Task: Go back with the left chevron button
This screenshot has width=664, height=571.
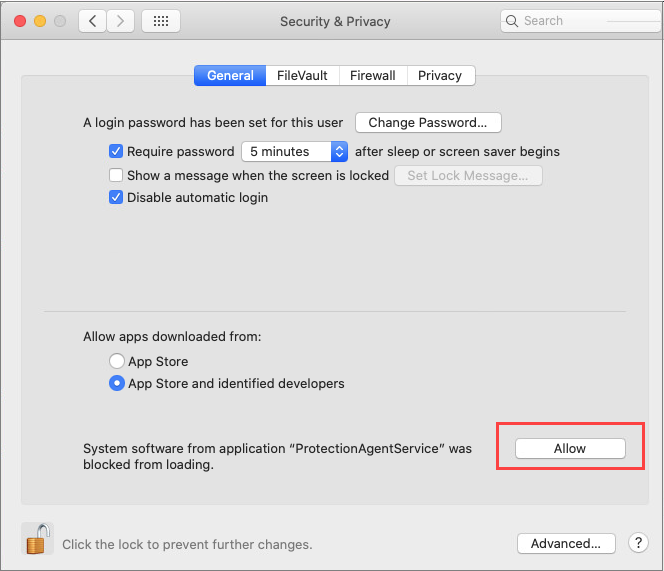Action: click(93, 21)
